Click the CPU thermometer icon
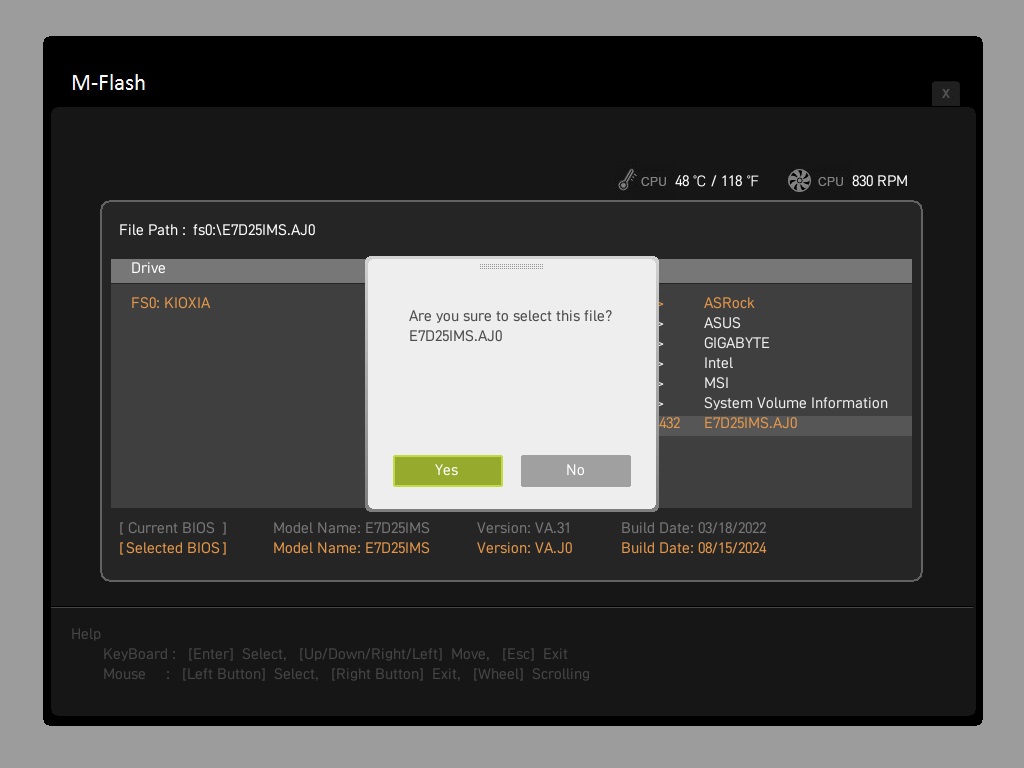This screenshot has height=768, width=1024. 627,180
